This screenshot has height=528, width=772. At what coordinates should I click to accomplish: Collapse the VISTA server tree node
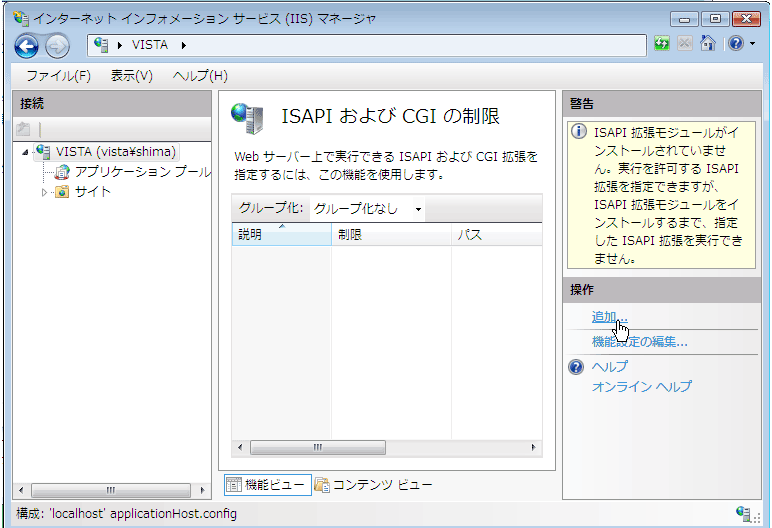25,152
